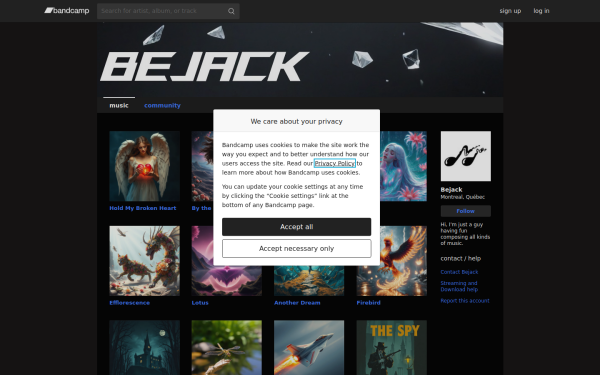Open the blue-haired woman album cover
The height and width of the screenshot is (375, 600).
tap(404, 166)
